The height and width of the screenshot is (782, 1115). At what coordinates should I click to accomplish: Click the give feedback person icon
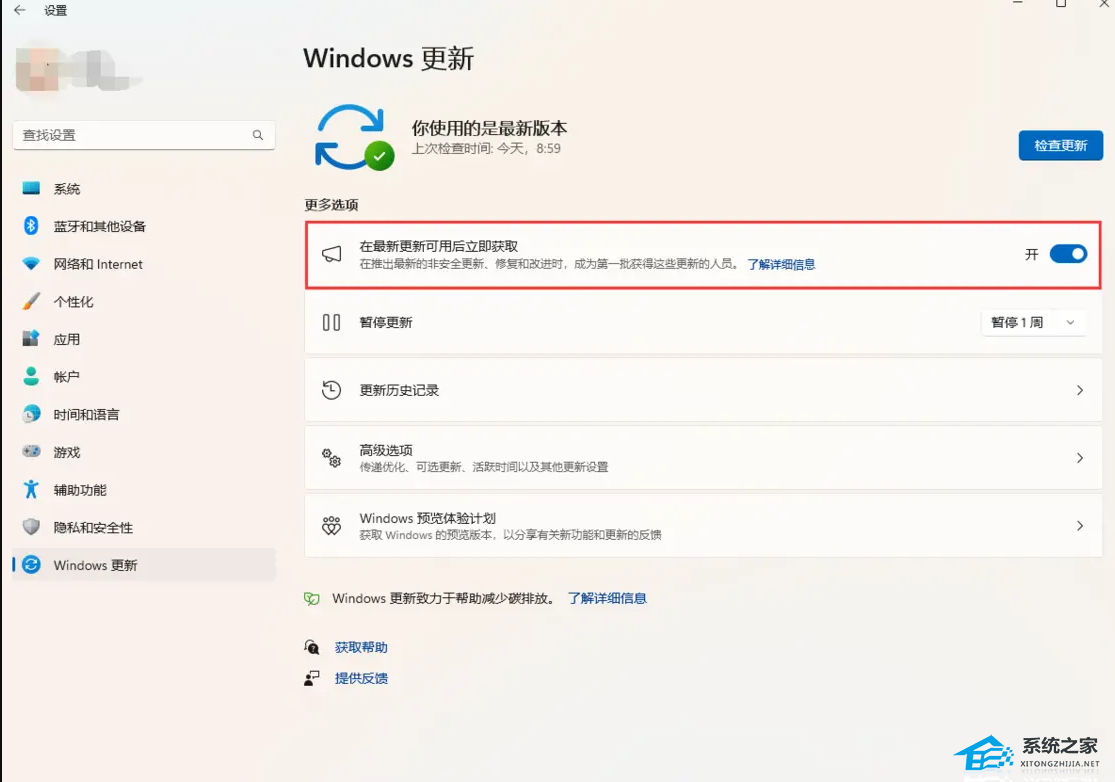[x=311, y=678]
